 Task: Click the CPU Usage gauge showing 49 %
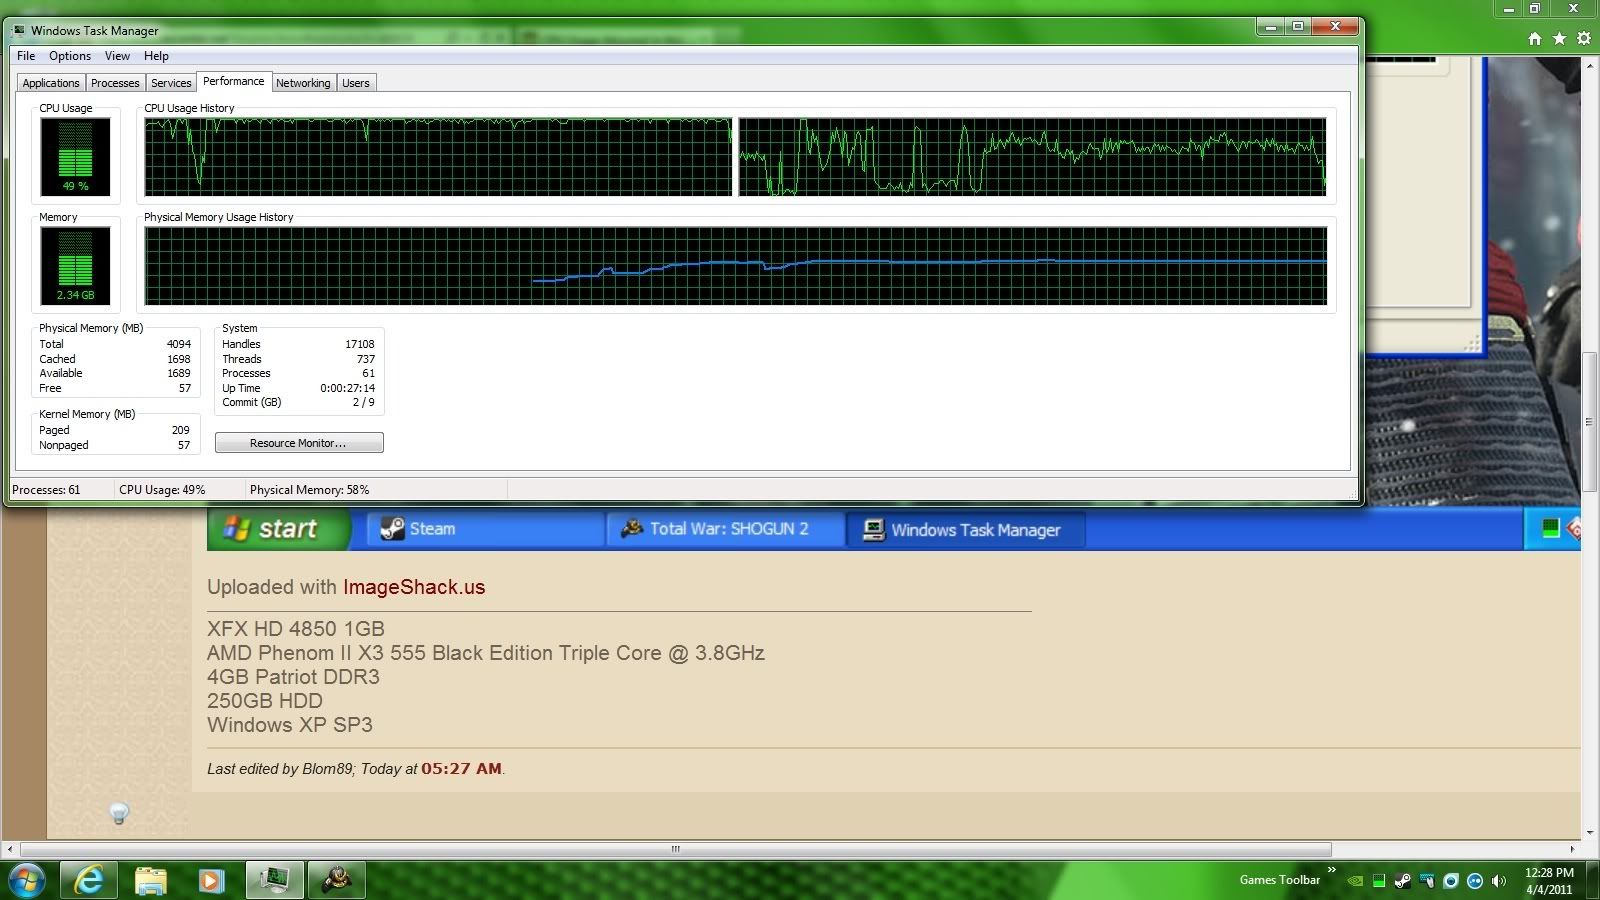[x=76, y=157]
